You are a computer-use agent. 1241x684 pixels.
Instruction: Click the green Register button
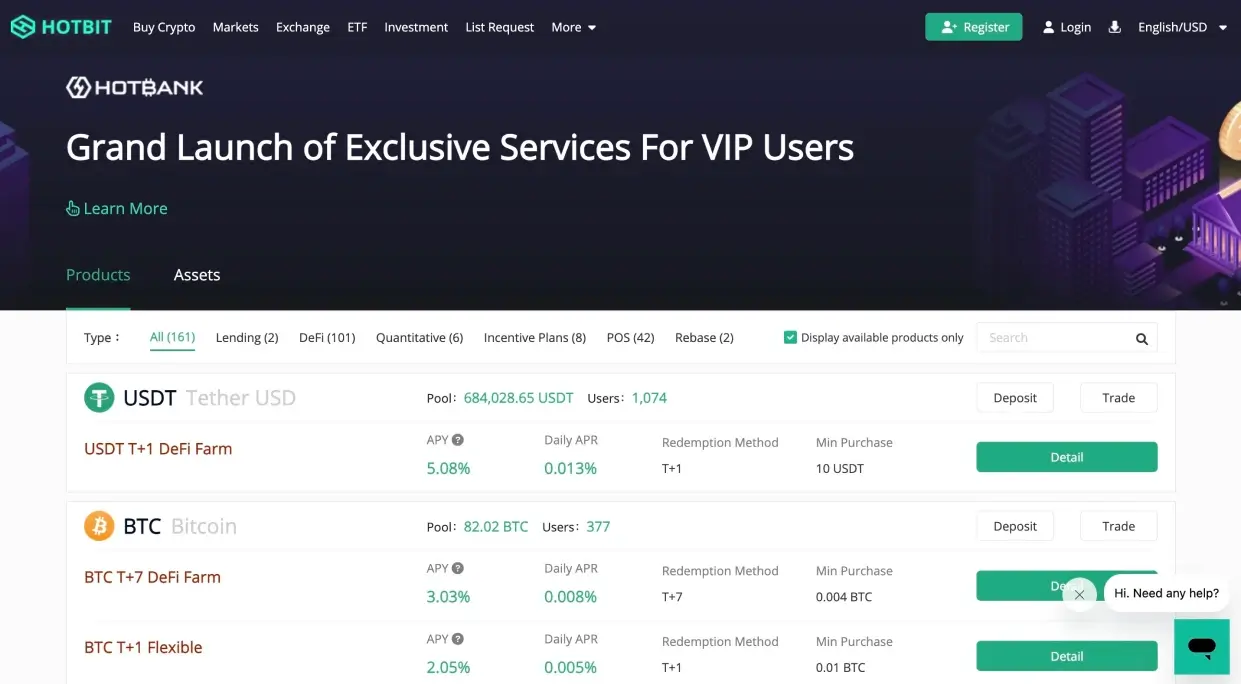pyautogui.click(x=973, y=27)
